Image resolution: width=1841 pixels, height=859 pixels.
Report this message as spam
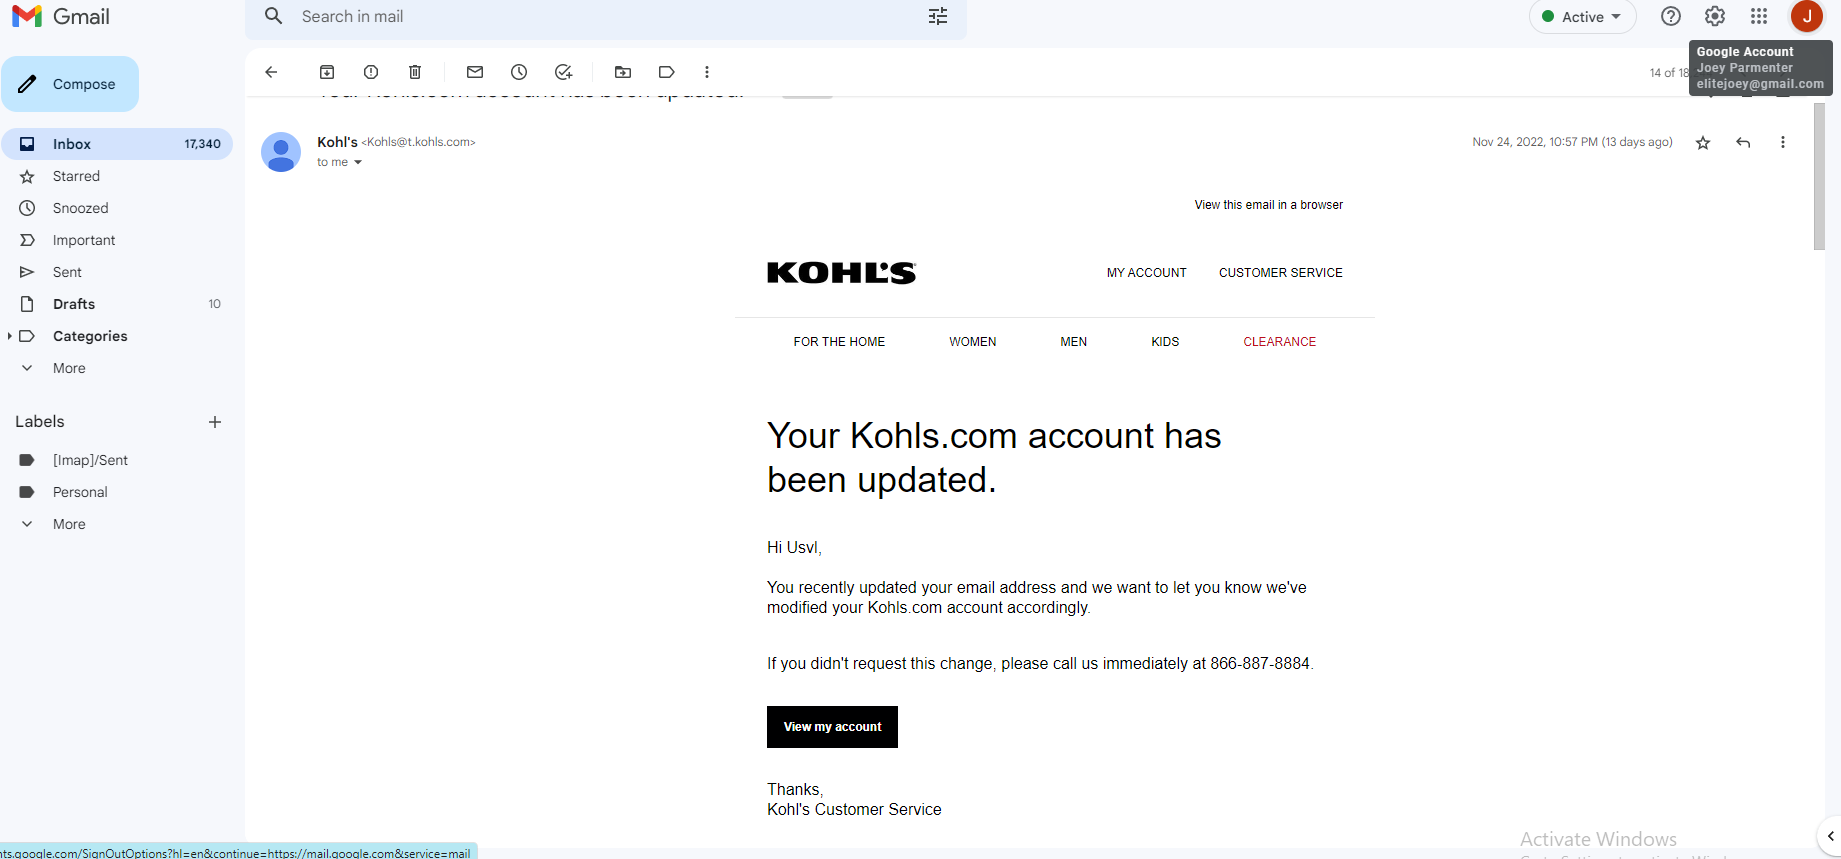point(371,72)
